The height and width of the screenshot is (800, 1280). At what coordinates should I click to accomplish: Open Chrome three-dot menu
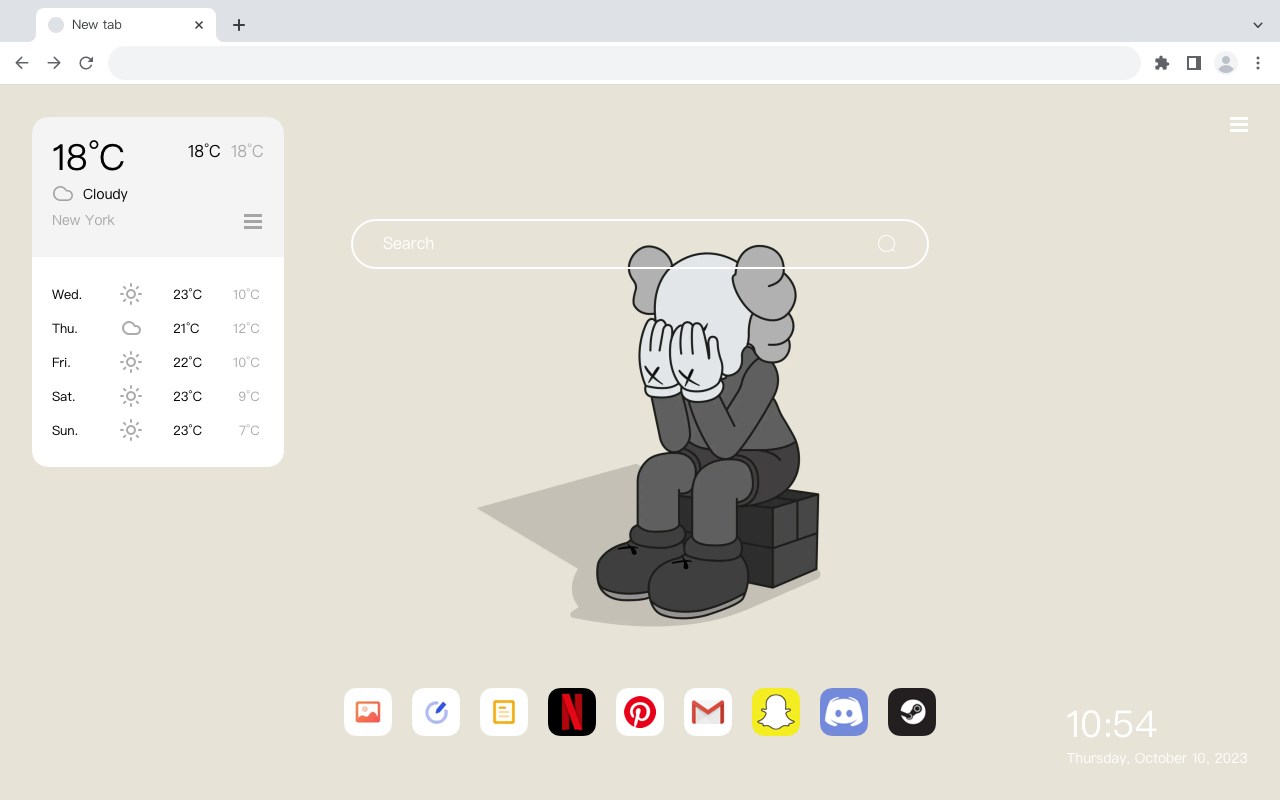[1258, 63]
